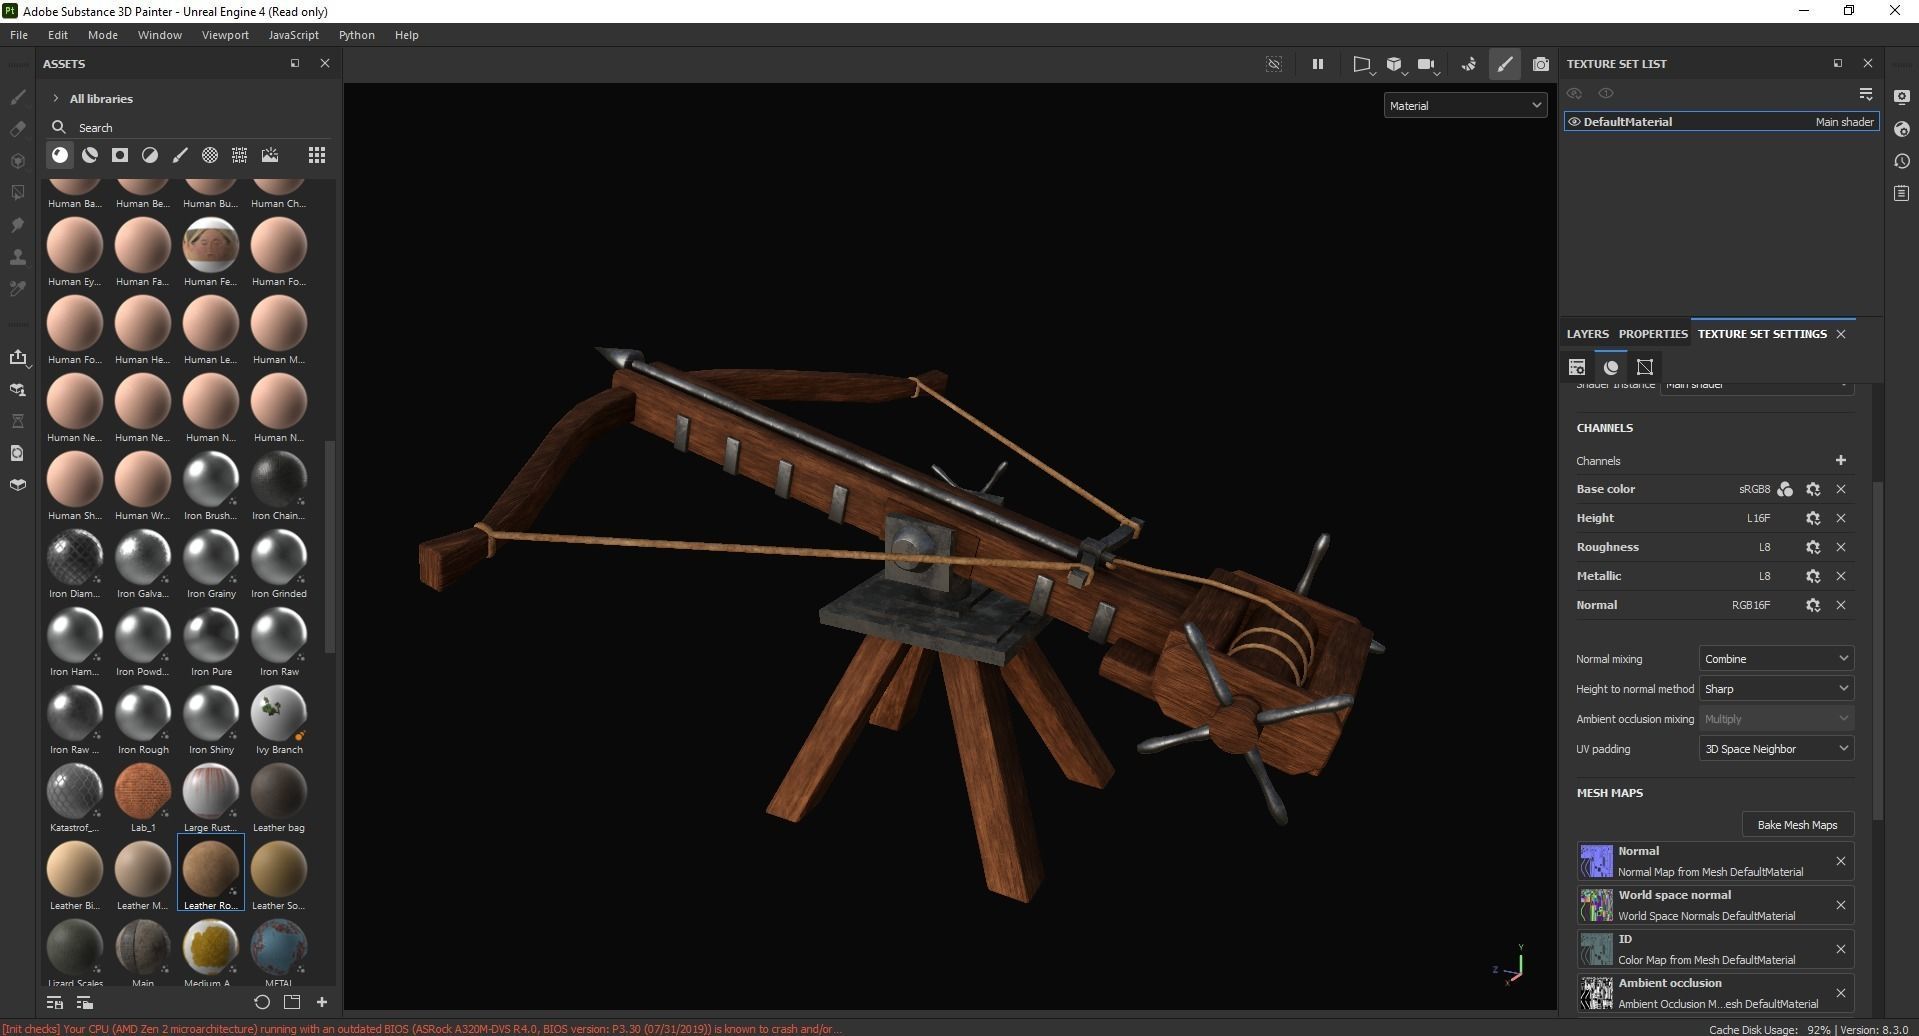The image size is (1919, 1036).
Task: Open the Python menu
Action: click(x=357, y=35)
